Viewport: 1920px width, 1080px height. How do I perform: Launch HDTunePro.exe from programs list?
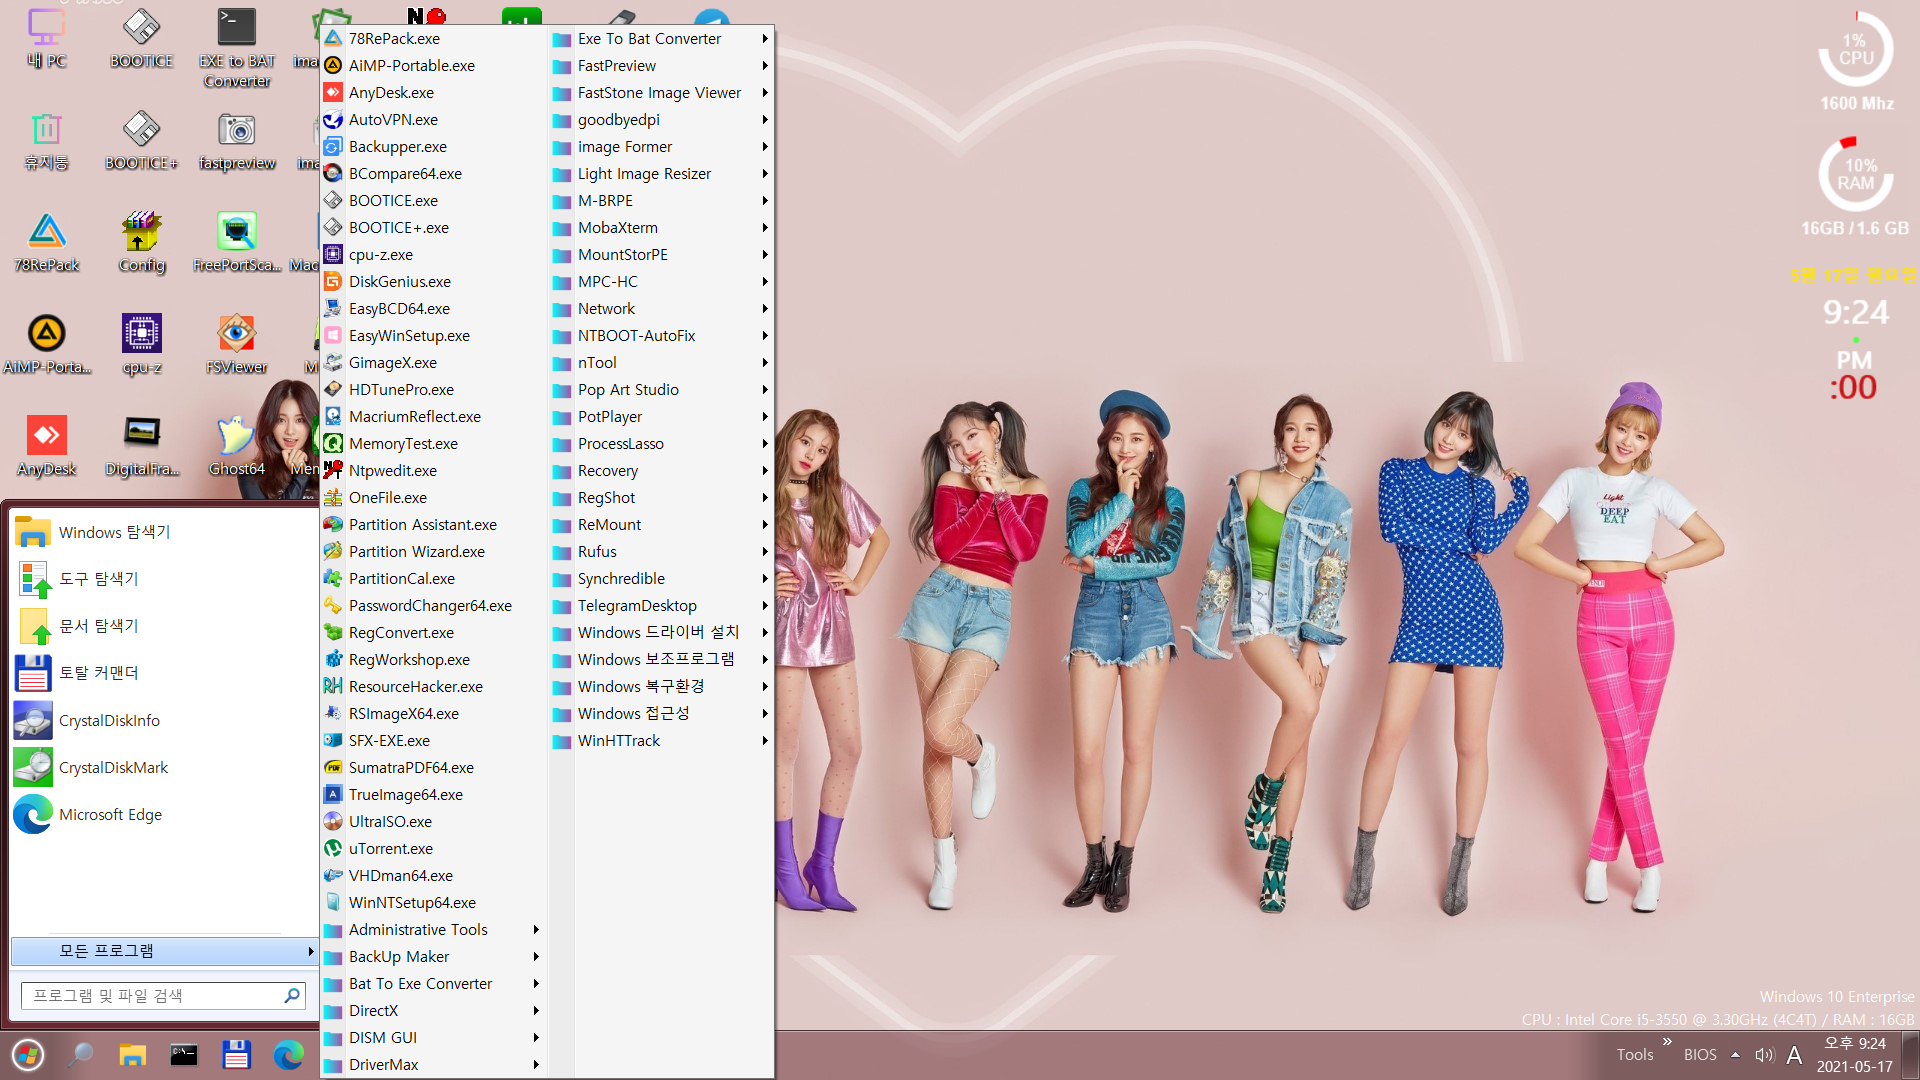point(434,389)
